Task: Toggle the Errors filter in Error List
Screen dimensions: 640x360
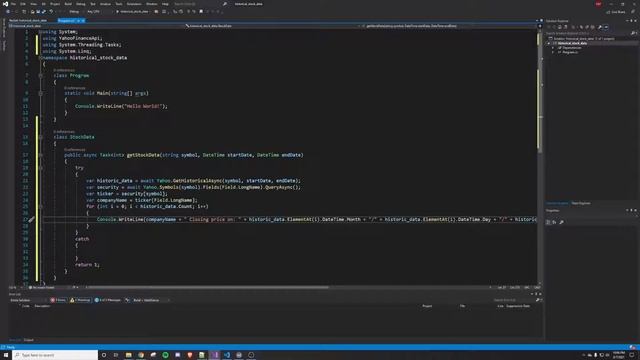Action: (x=58, y=300)
